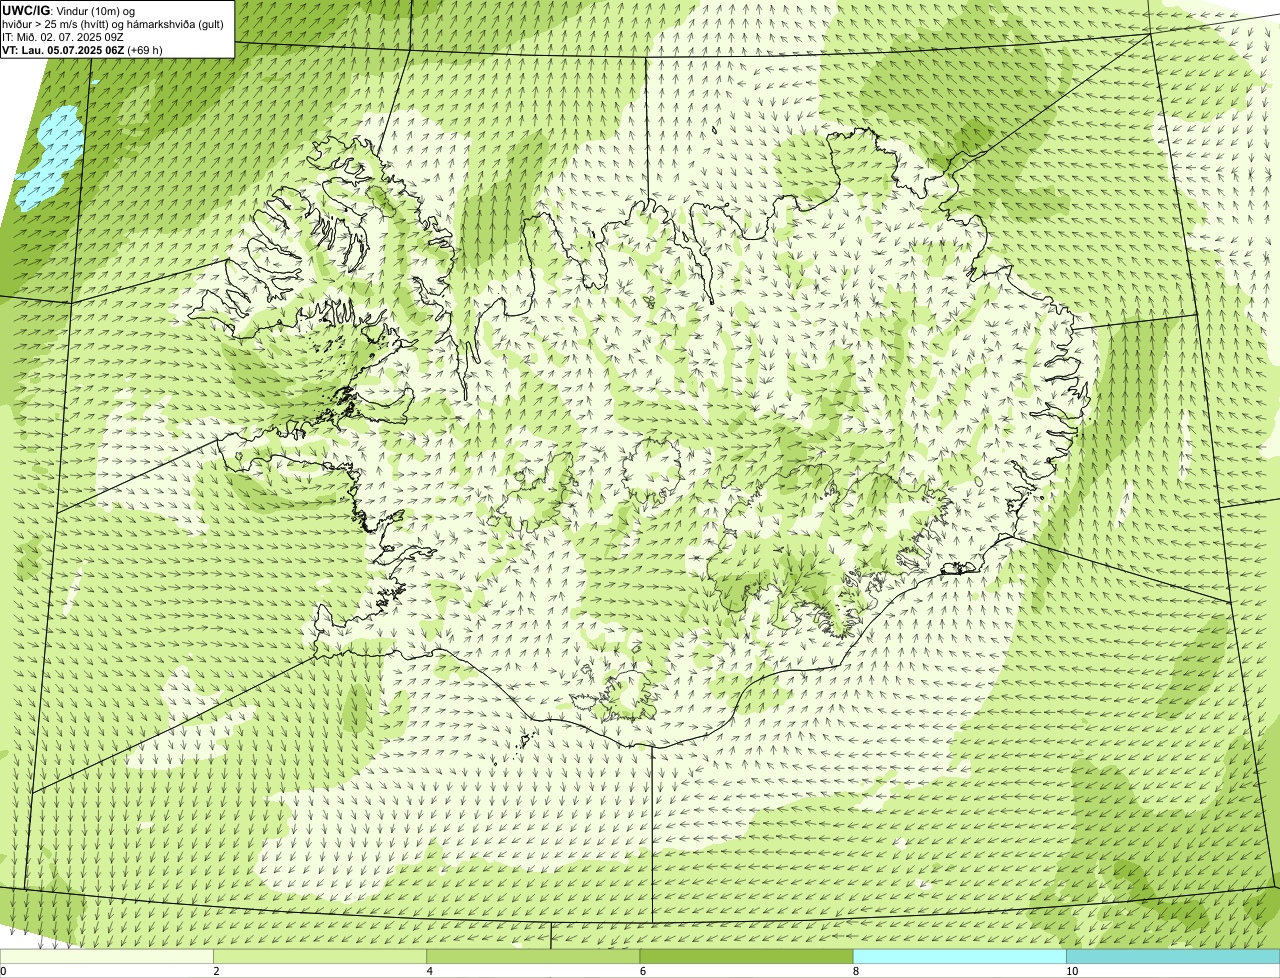
Task: Click the "6" label on the wind scale
Action: (642, 971)
